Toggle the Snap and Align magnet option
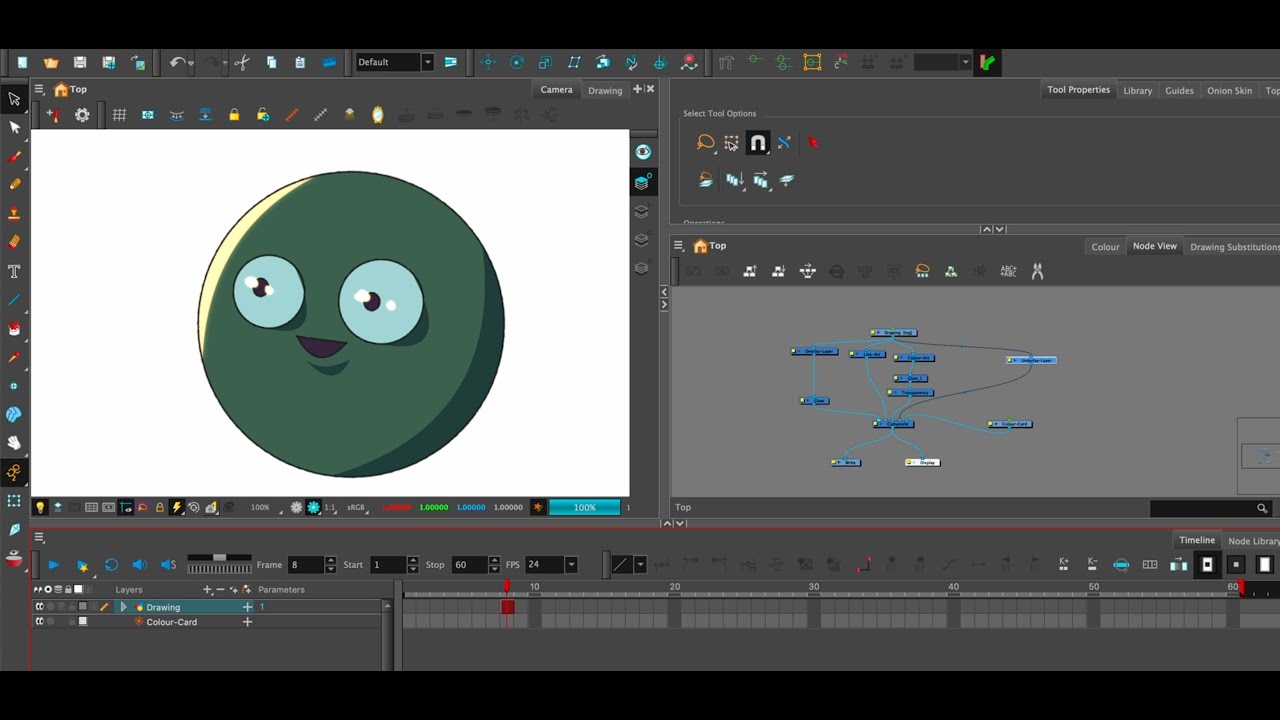The height and width of the screenshot is (720, 1280). click(x=758, y=143)
